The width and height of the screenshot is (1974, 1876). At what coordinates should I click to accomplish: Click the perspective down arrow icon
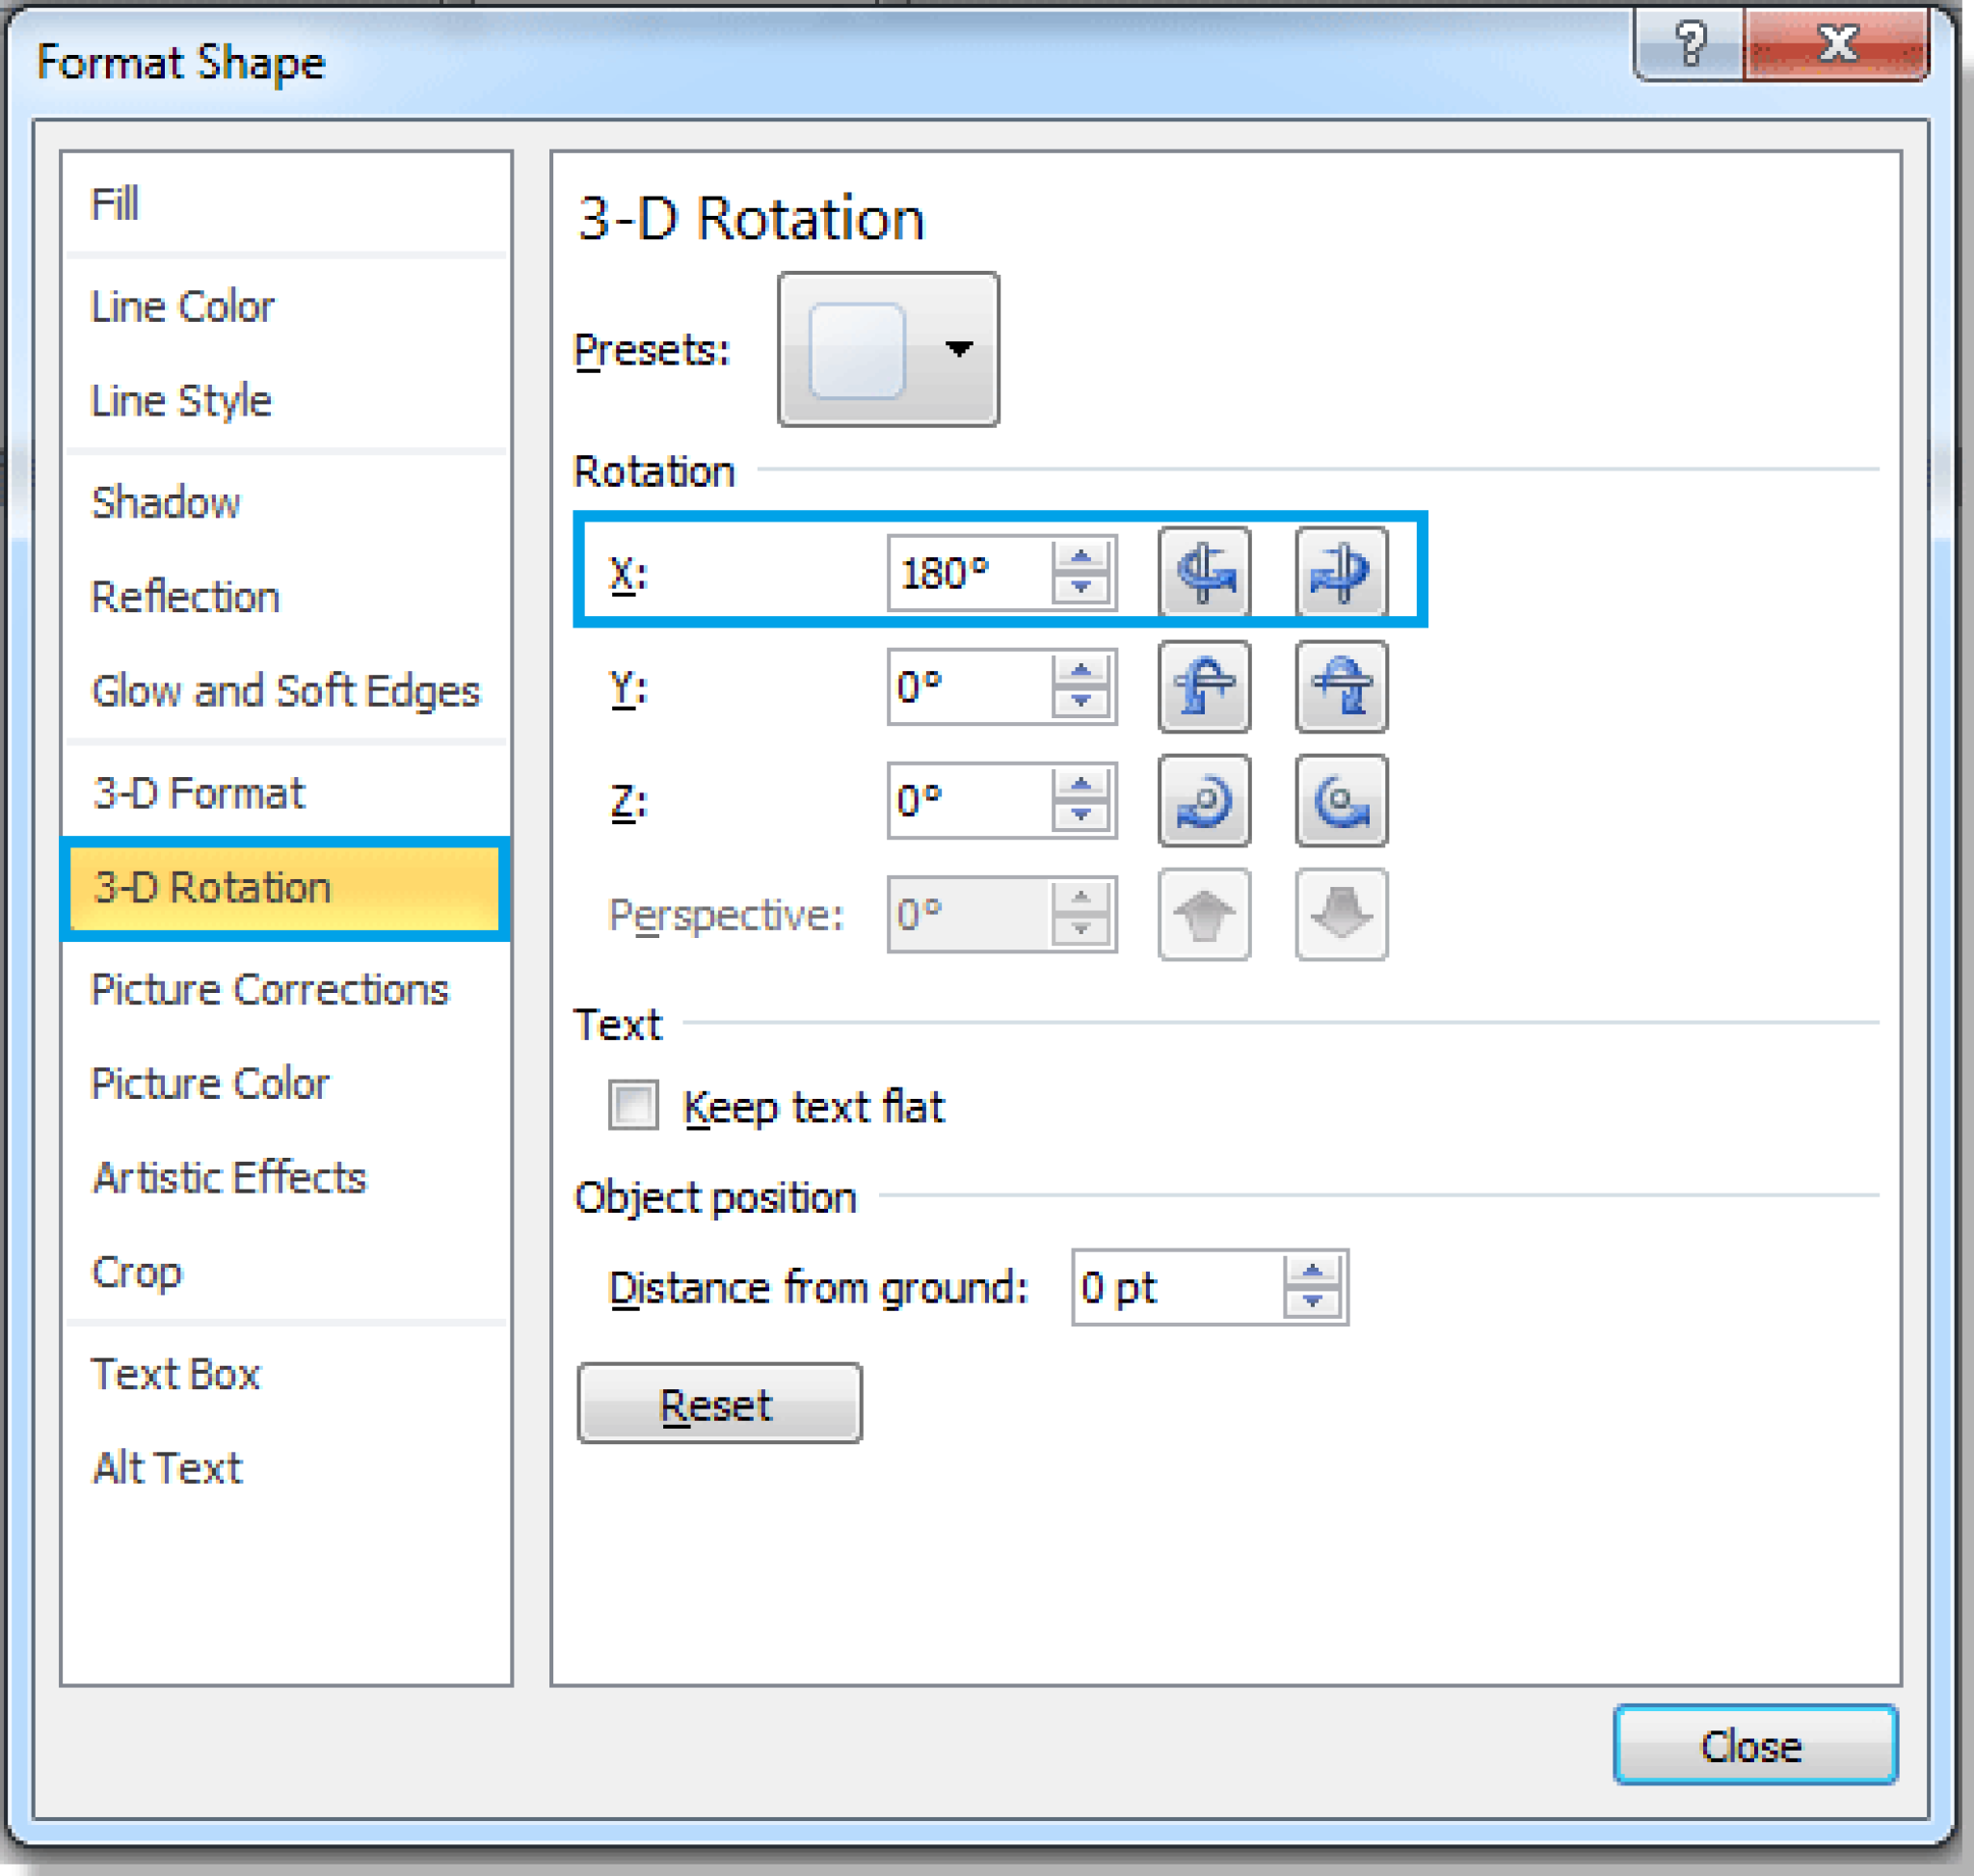click(1340, 915)
